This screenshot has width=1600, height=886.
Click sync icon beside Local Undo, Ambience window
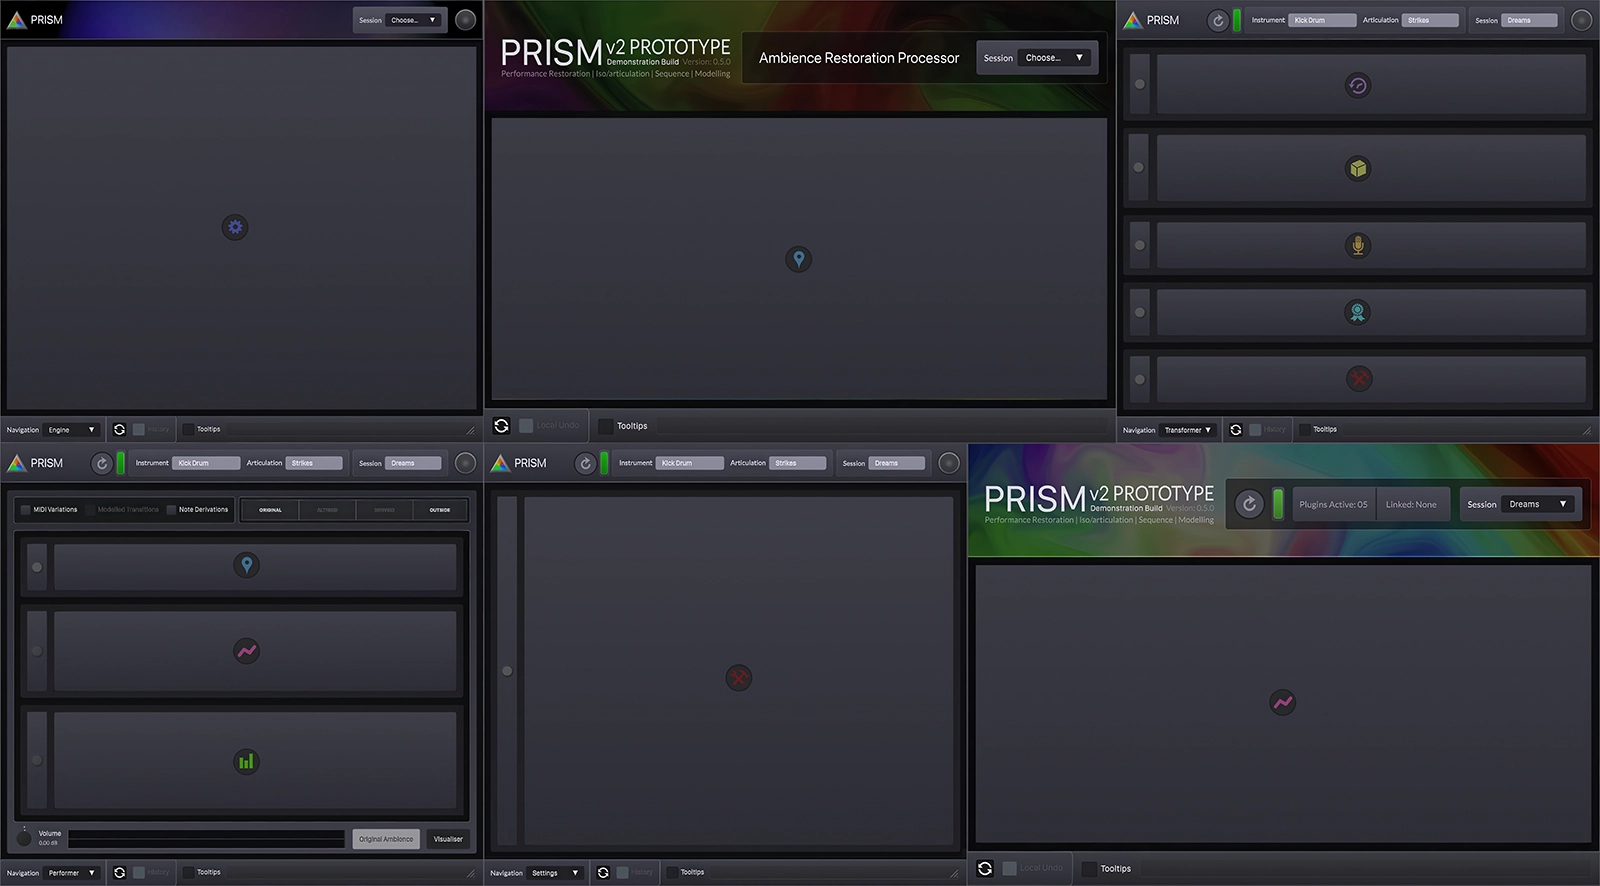pos(501,425)
